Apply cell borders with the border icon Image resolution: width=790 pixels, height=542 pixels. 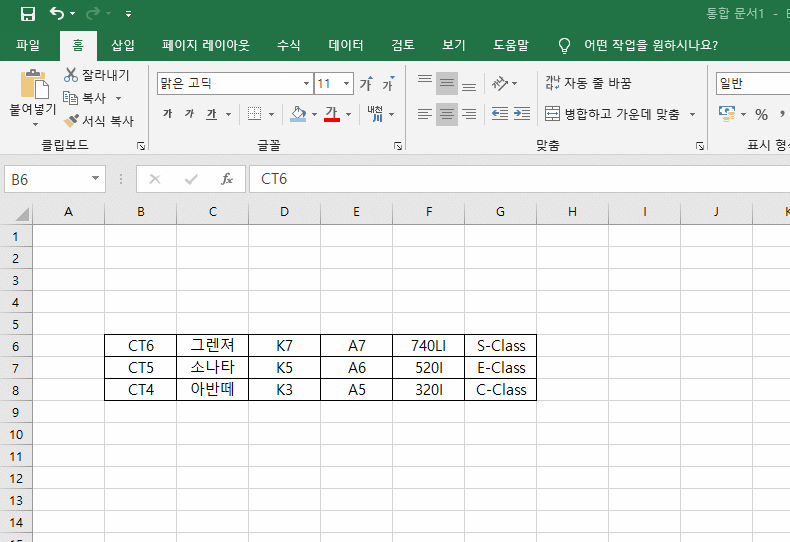point(254,114)
